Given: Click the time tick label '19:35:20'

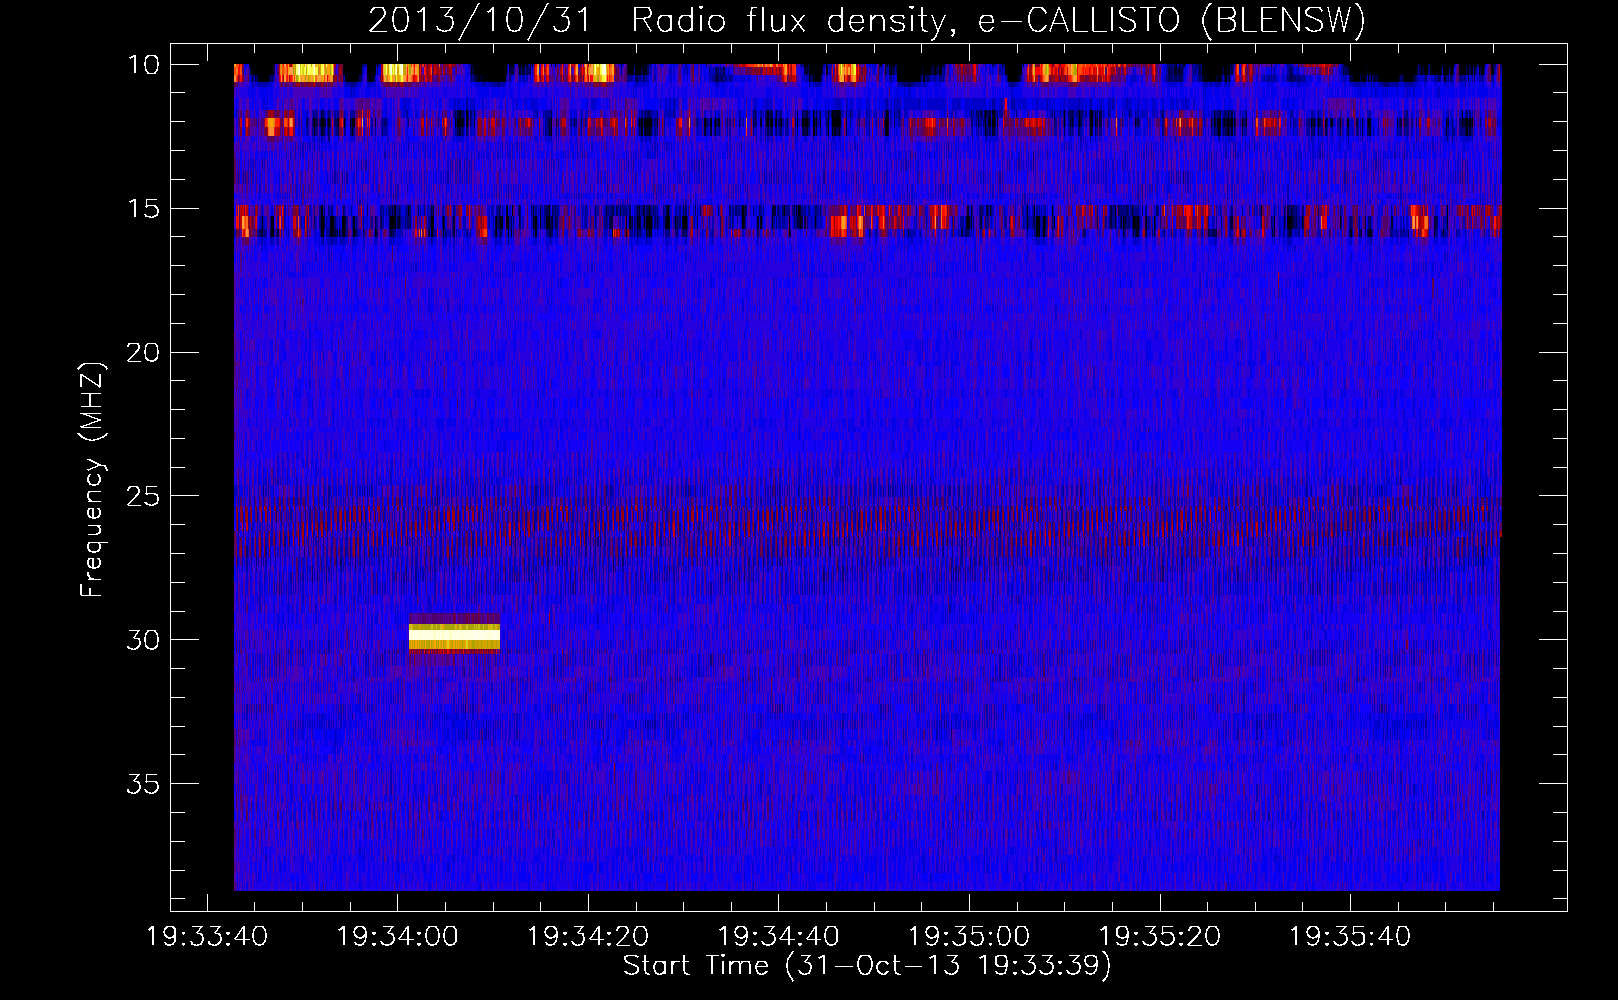Looking at the screenshot, I should (1160, 937).
